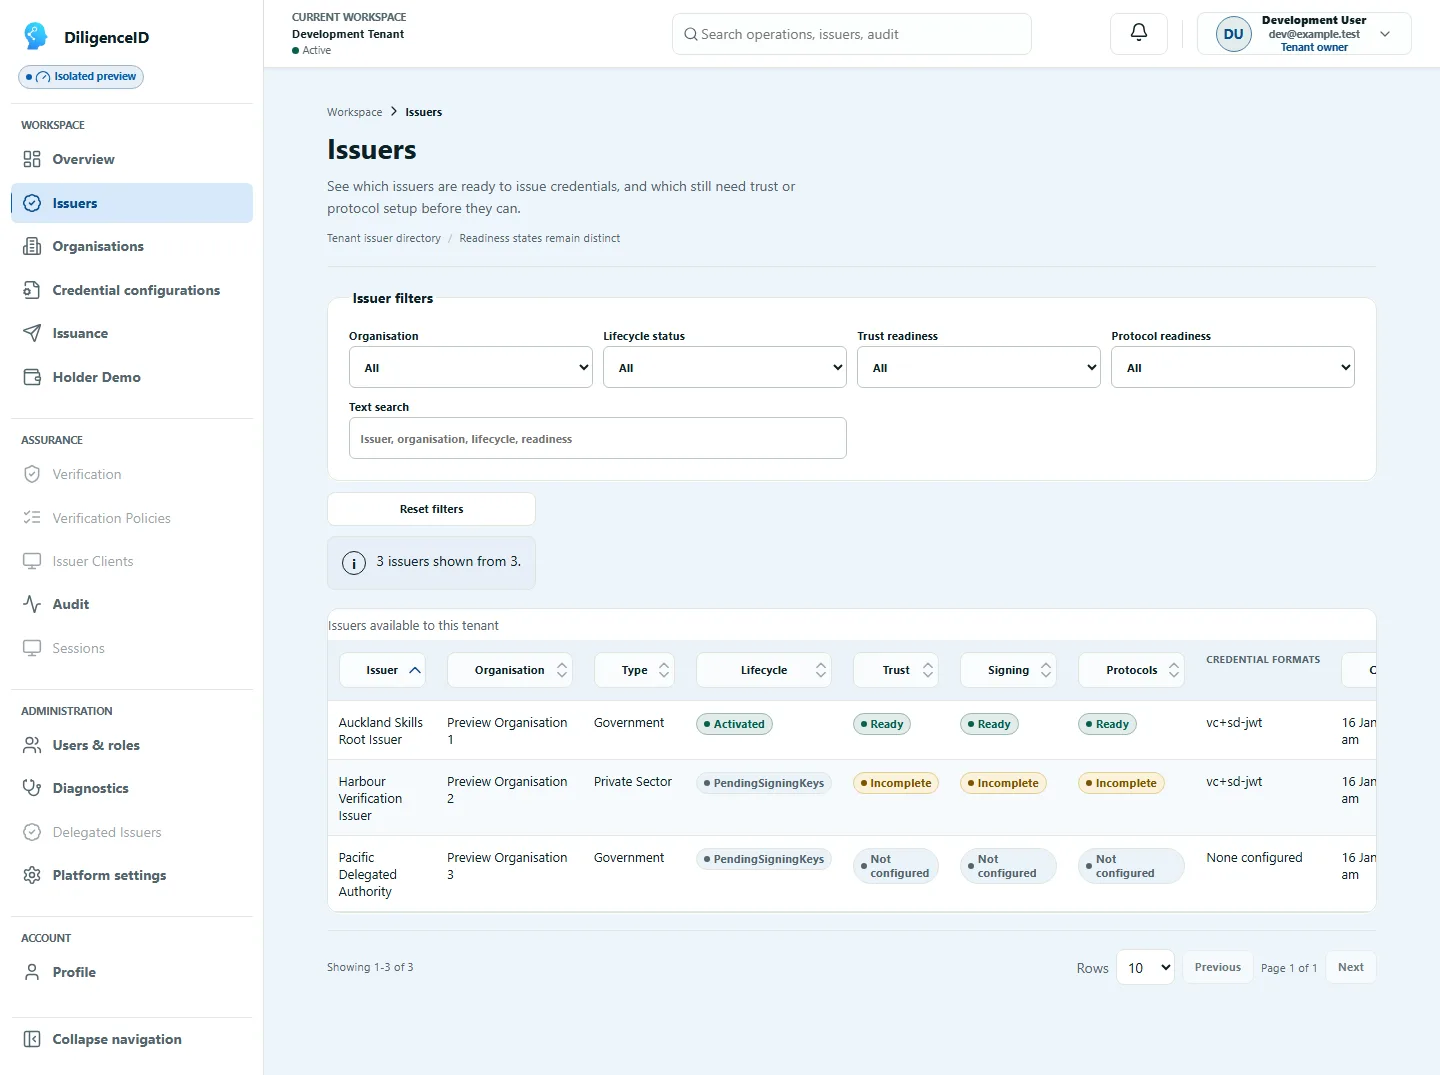Open the Organisation filter dropdown

(x=471, y=367)
